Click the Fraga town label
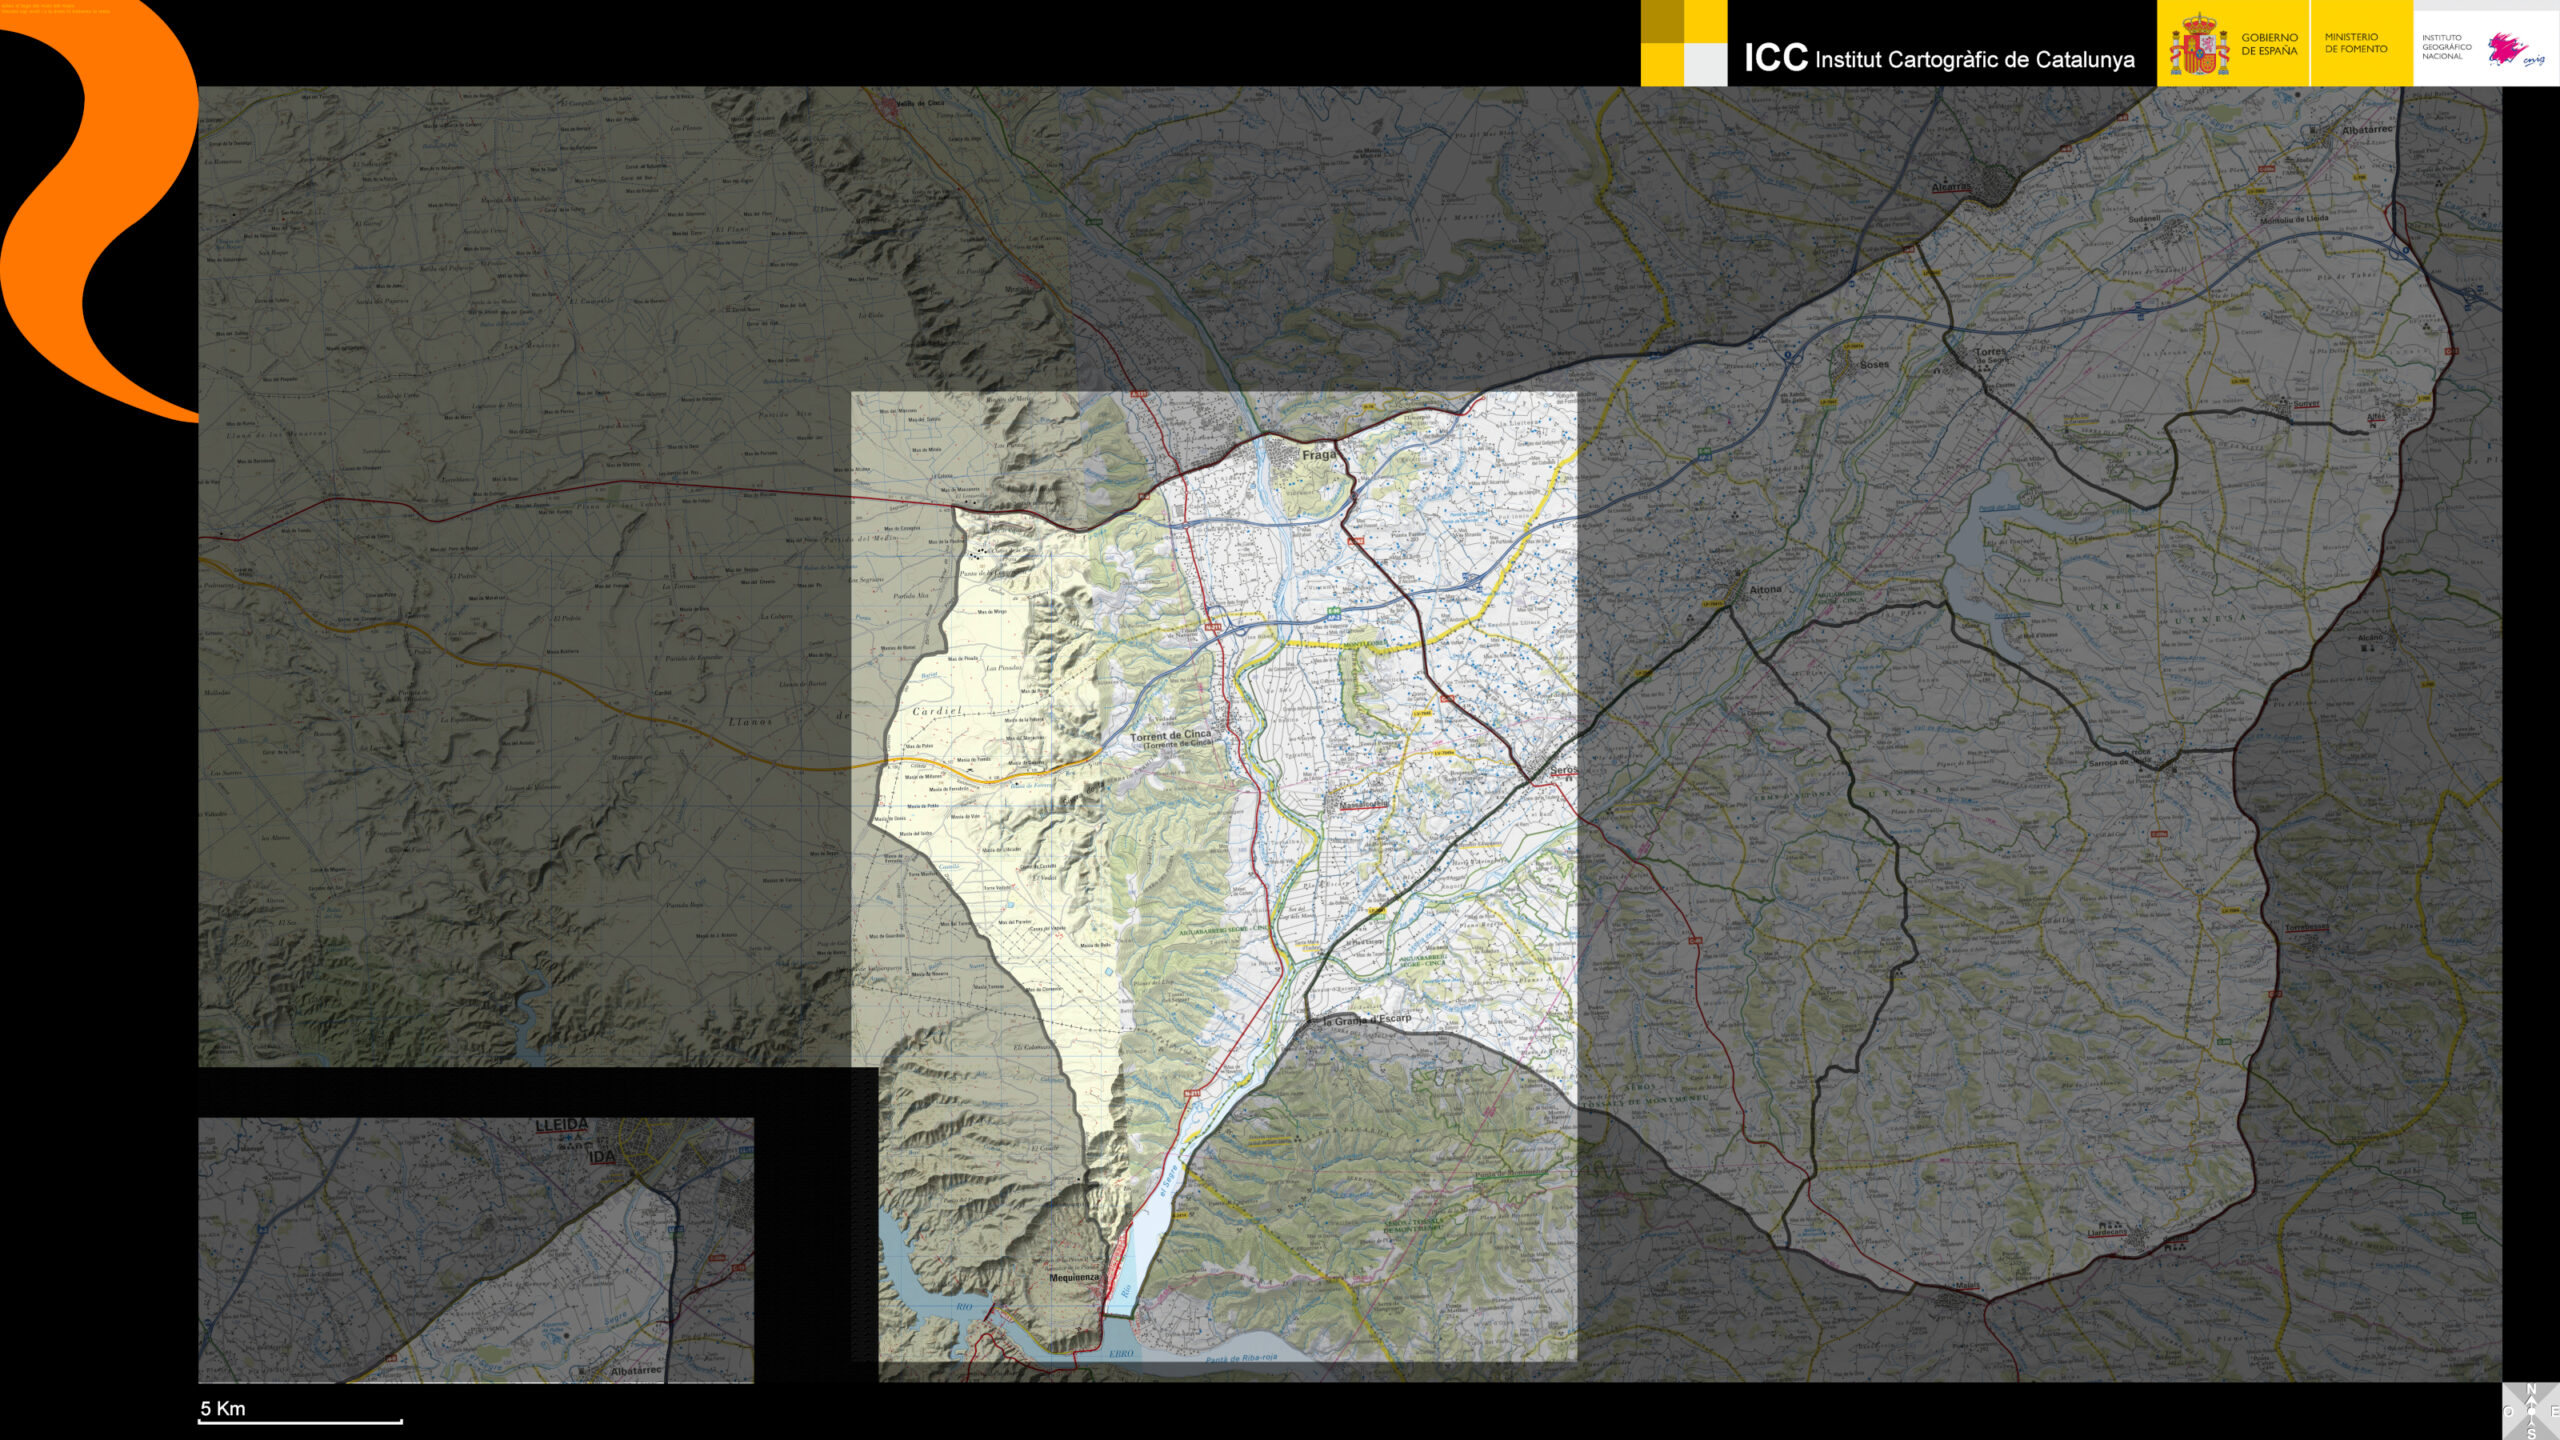The image size is (2560, 1440). tap(1318, 455)
